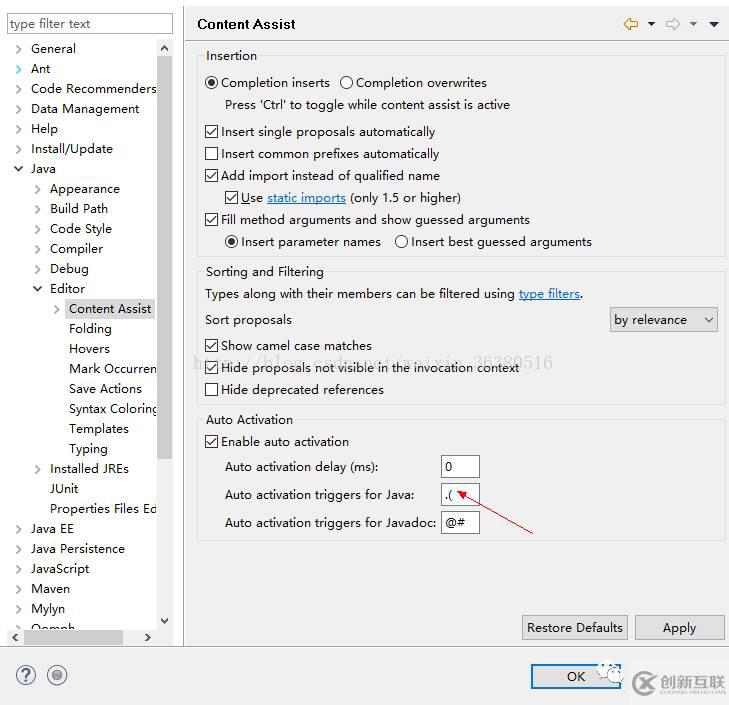The width and height of the screenshot is (729, 705).
Task: Toggle Fill method arguments checkbox
Action: coord(211,219)
